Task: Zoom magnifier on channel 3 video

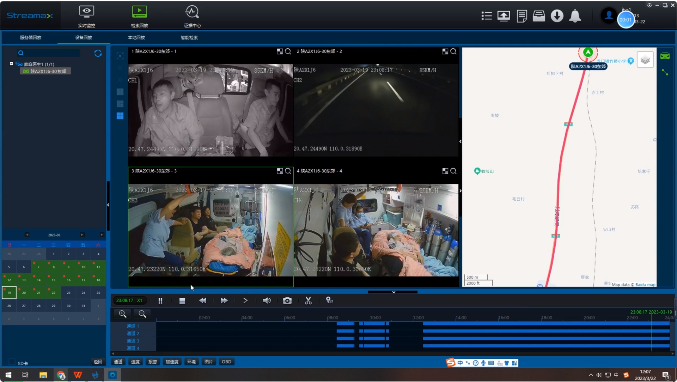Action: (288, 171)
